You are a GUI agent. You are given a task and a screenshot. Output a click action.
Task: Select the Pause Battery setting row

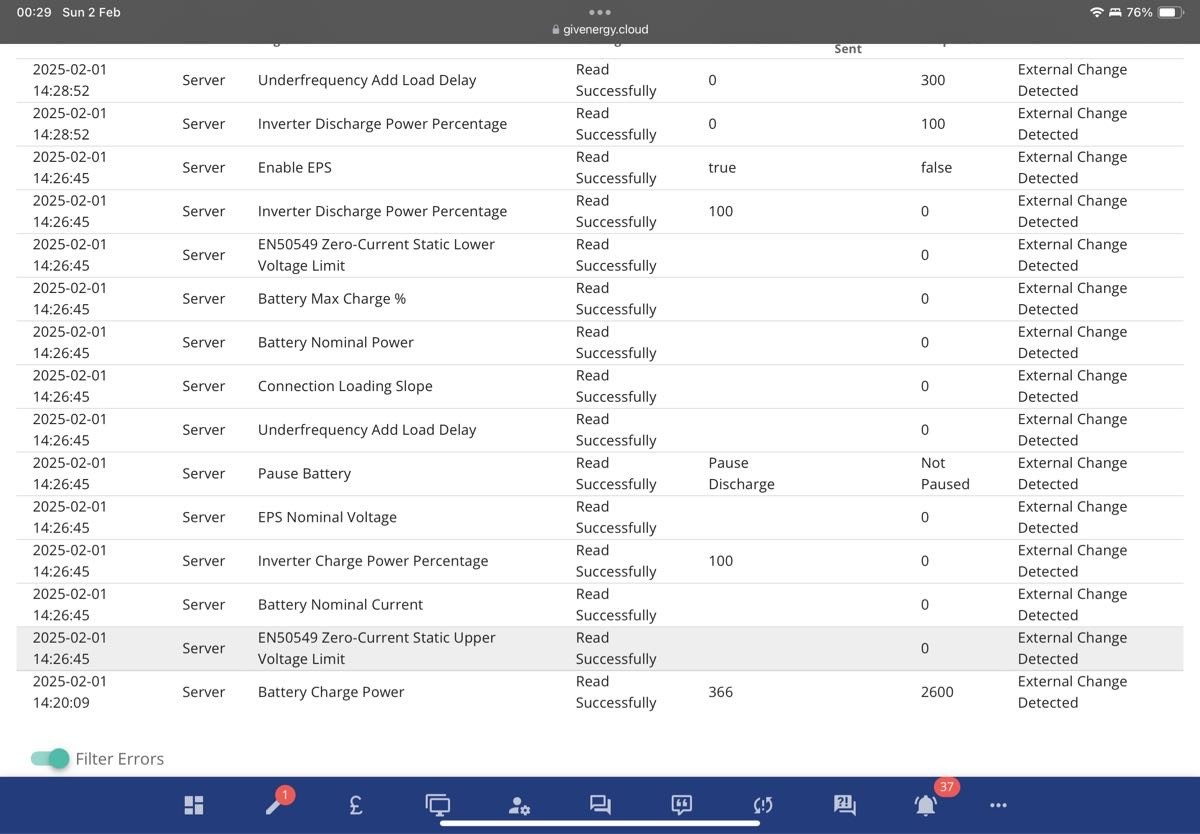[x=600, y=474]
